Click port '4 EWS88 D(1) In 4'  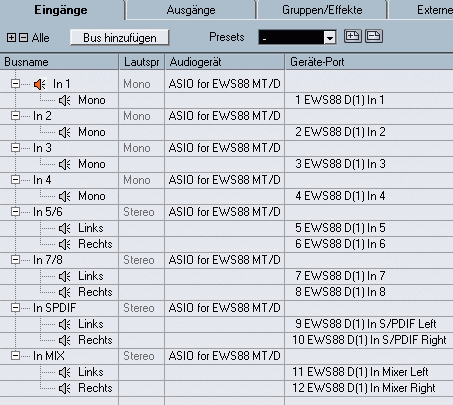point(340,196)
